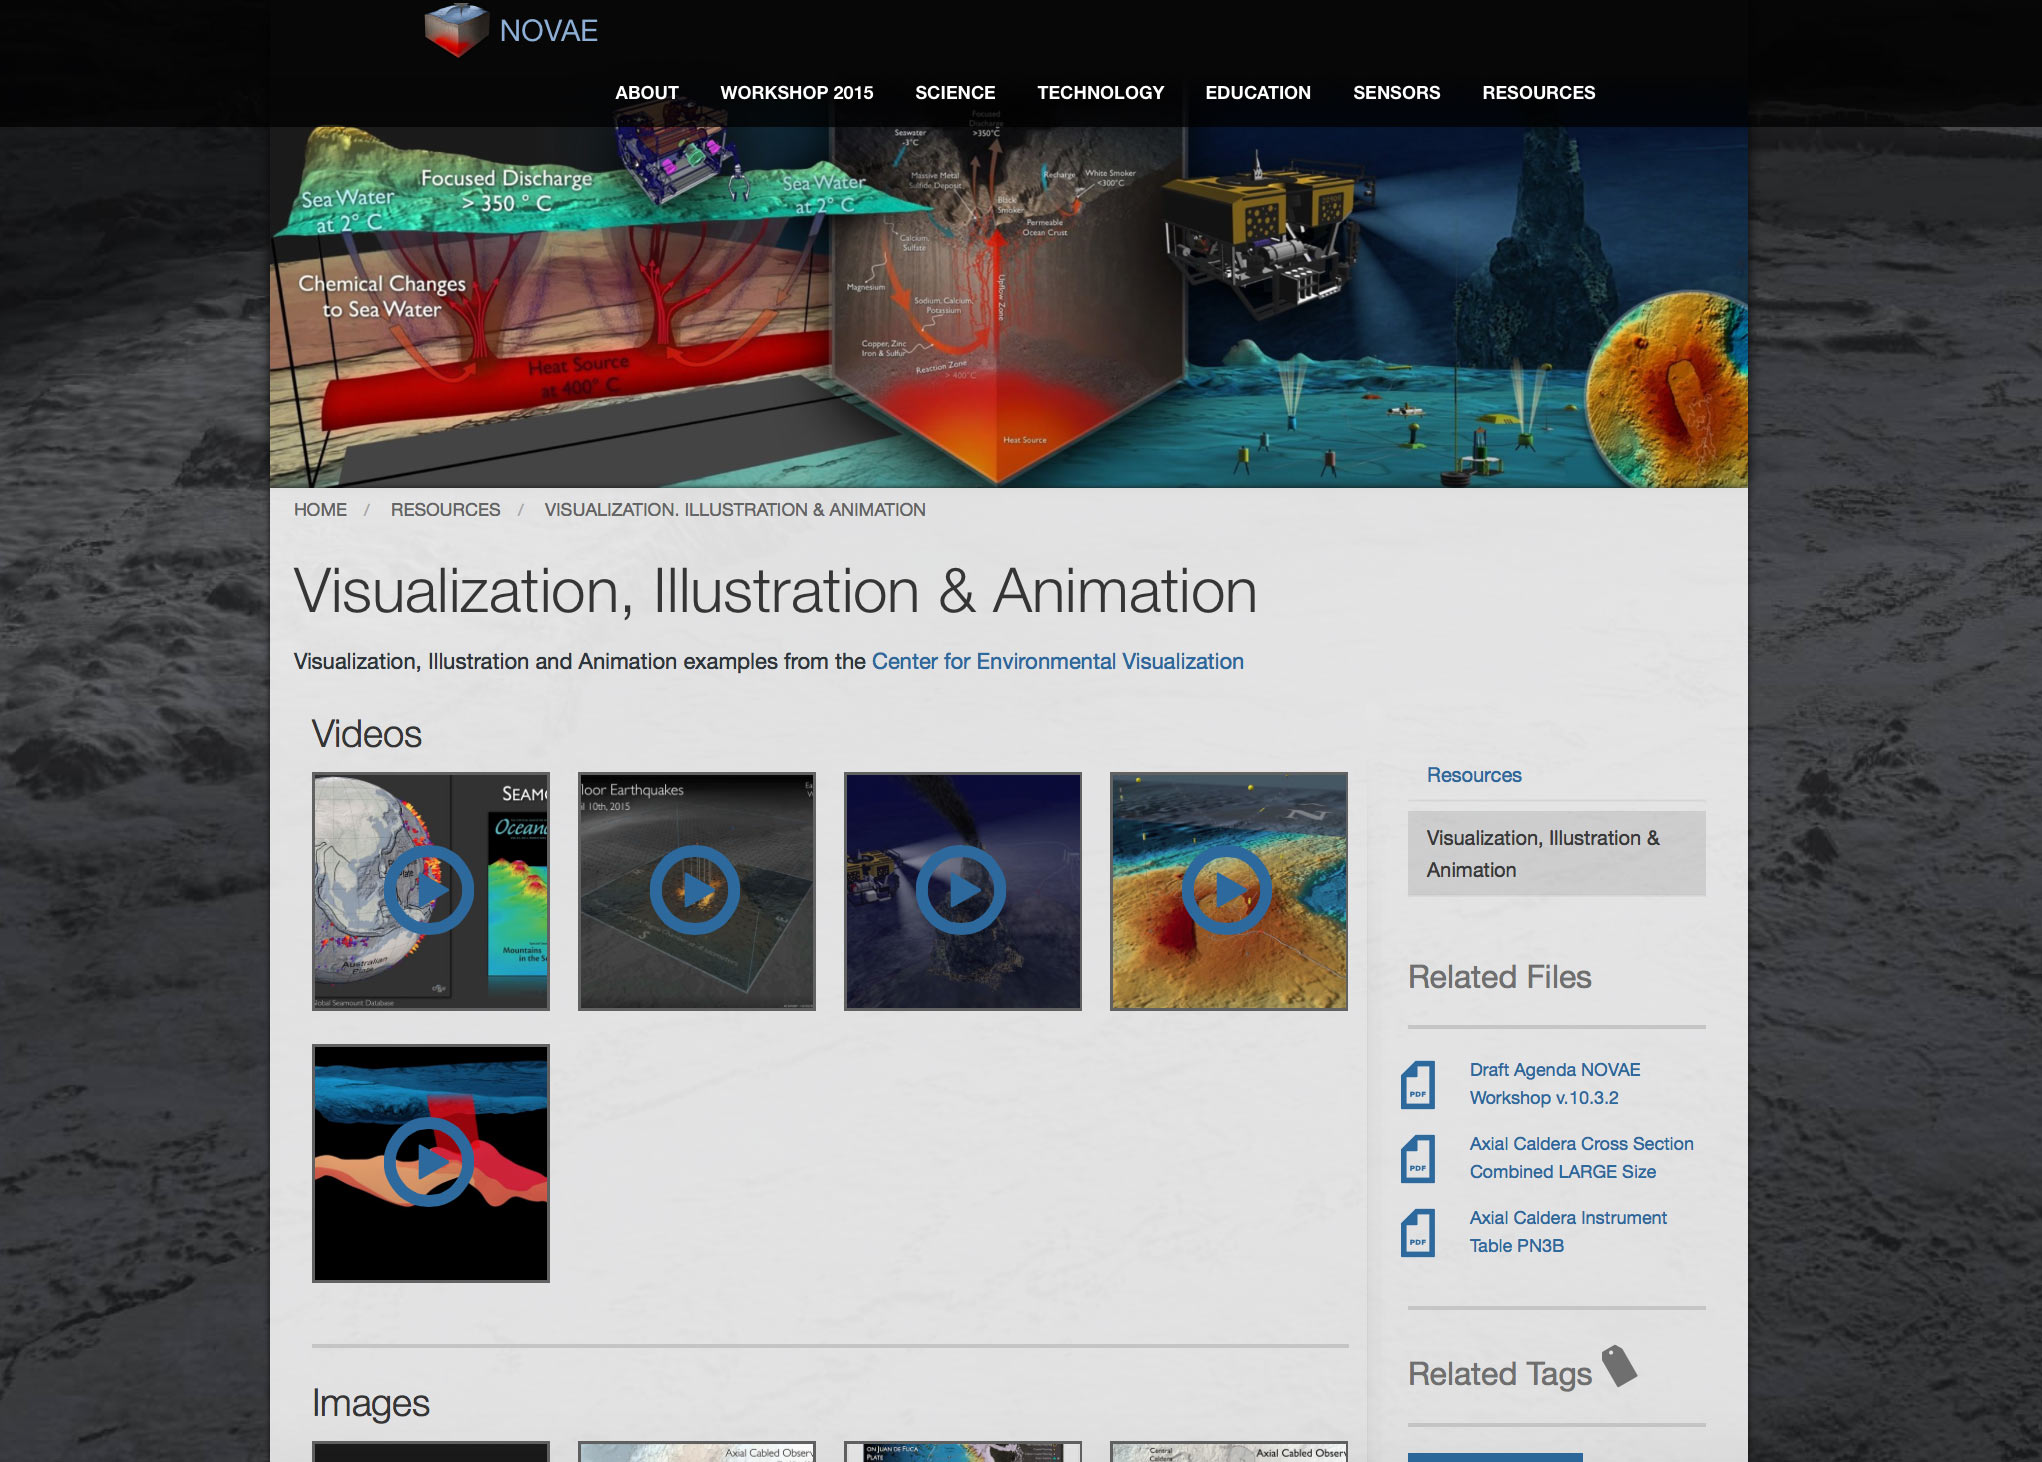Image resolution: width=2042 pixels, height=1462 pixels.
Task: Select the Visualization, Illustration & Animation sidebar item
Action: click(x=1556, y=853)
